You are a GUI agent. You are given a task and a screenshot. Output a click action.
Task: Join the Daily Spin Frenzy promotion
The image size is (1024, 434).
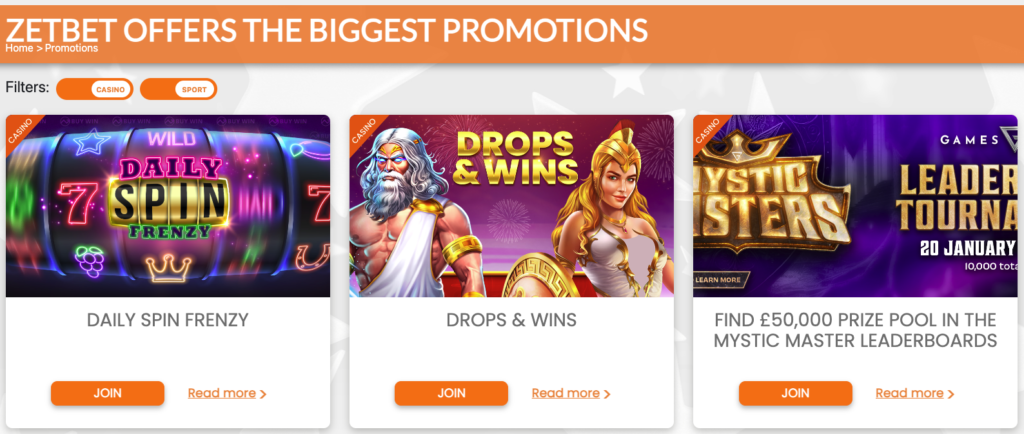[x=108, y=394]
